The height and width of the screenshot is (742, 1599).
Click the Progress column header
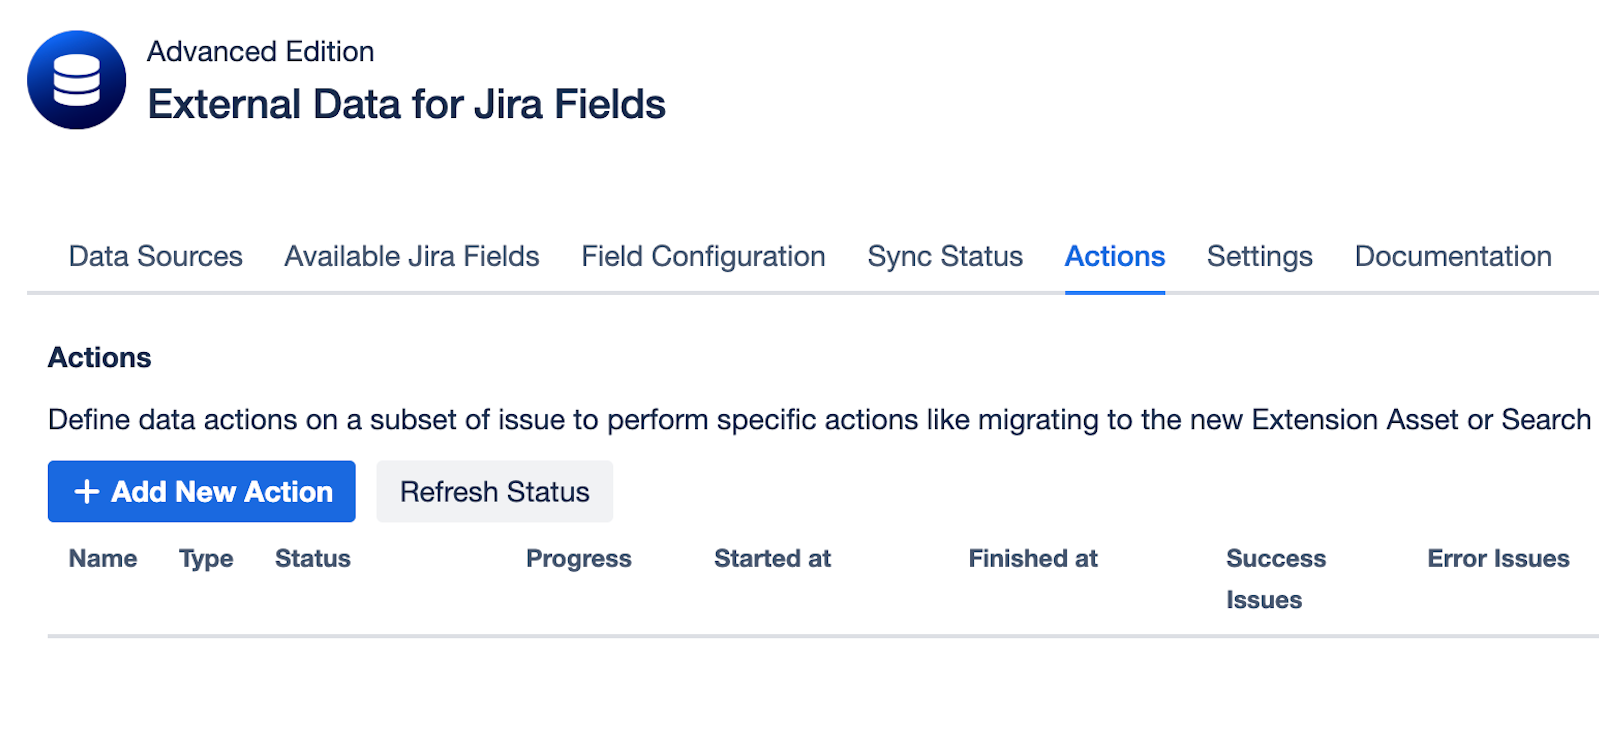578,558
